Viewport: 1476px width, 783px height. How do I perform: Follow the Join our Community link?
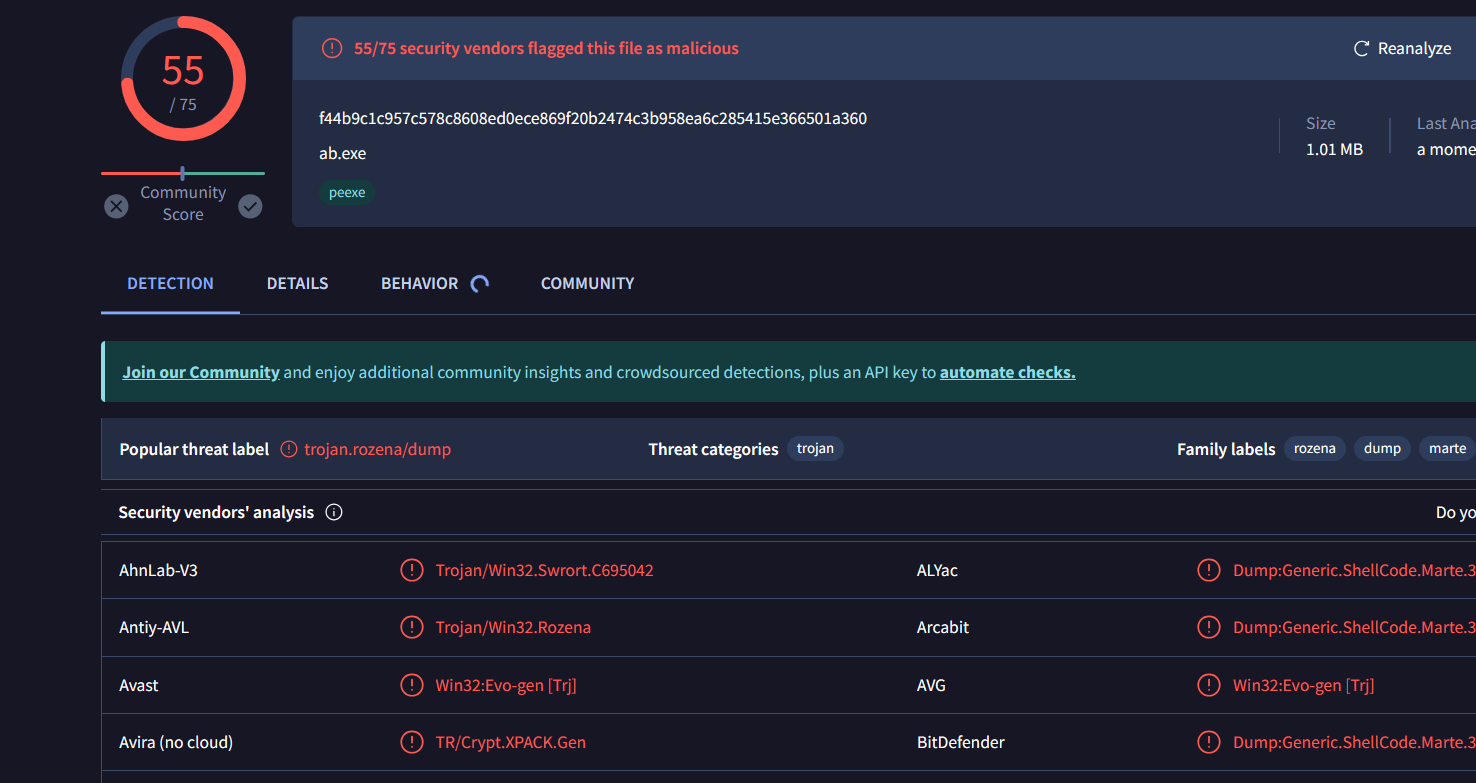(201, 372)
